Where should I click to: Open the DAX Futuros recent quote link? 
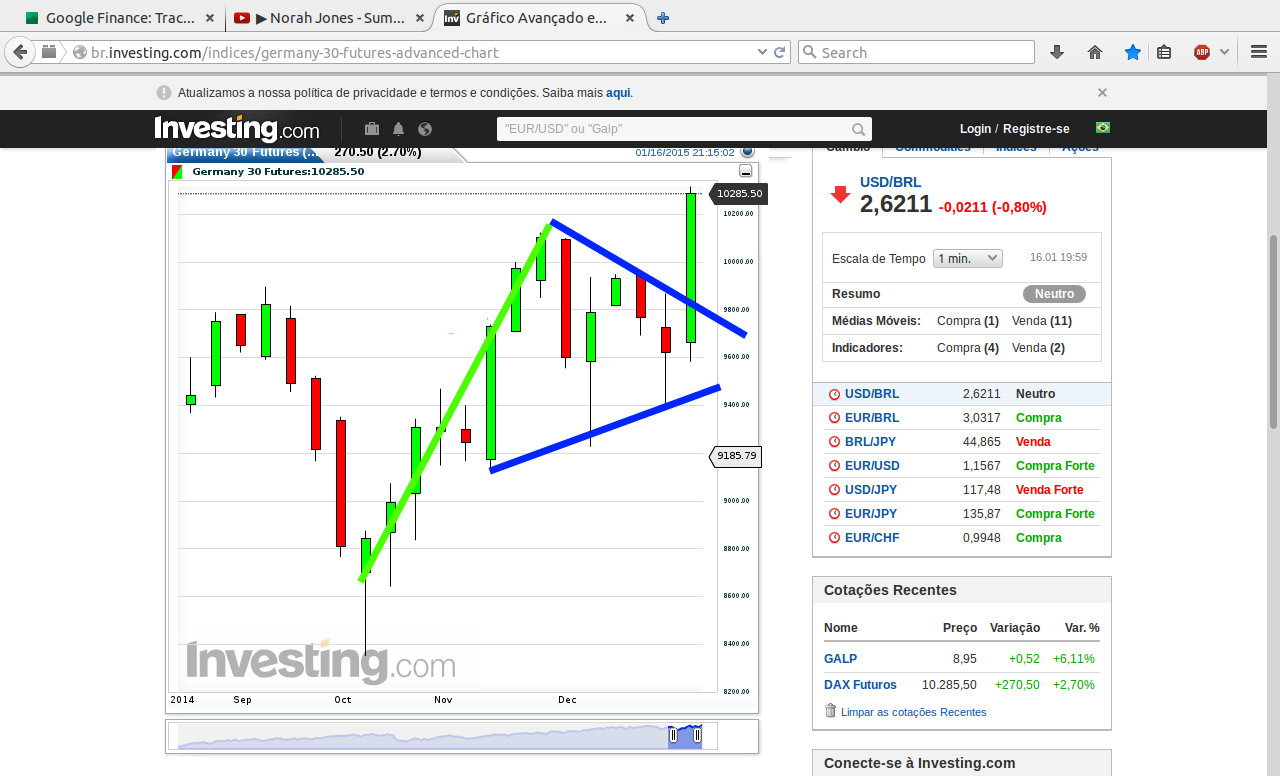pyautogui.click(x=860, y=685)
